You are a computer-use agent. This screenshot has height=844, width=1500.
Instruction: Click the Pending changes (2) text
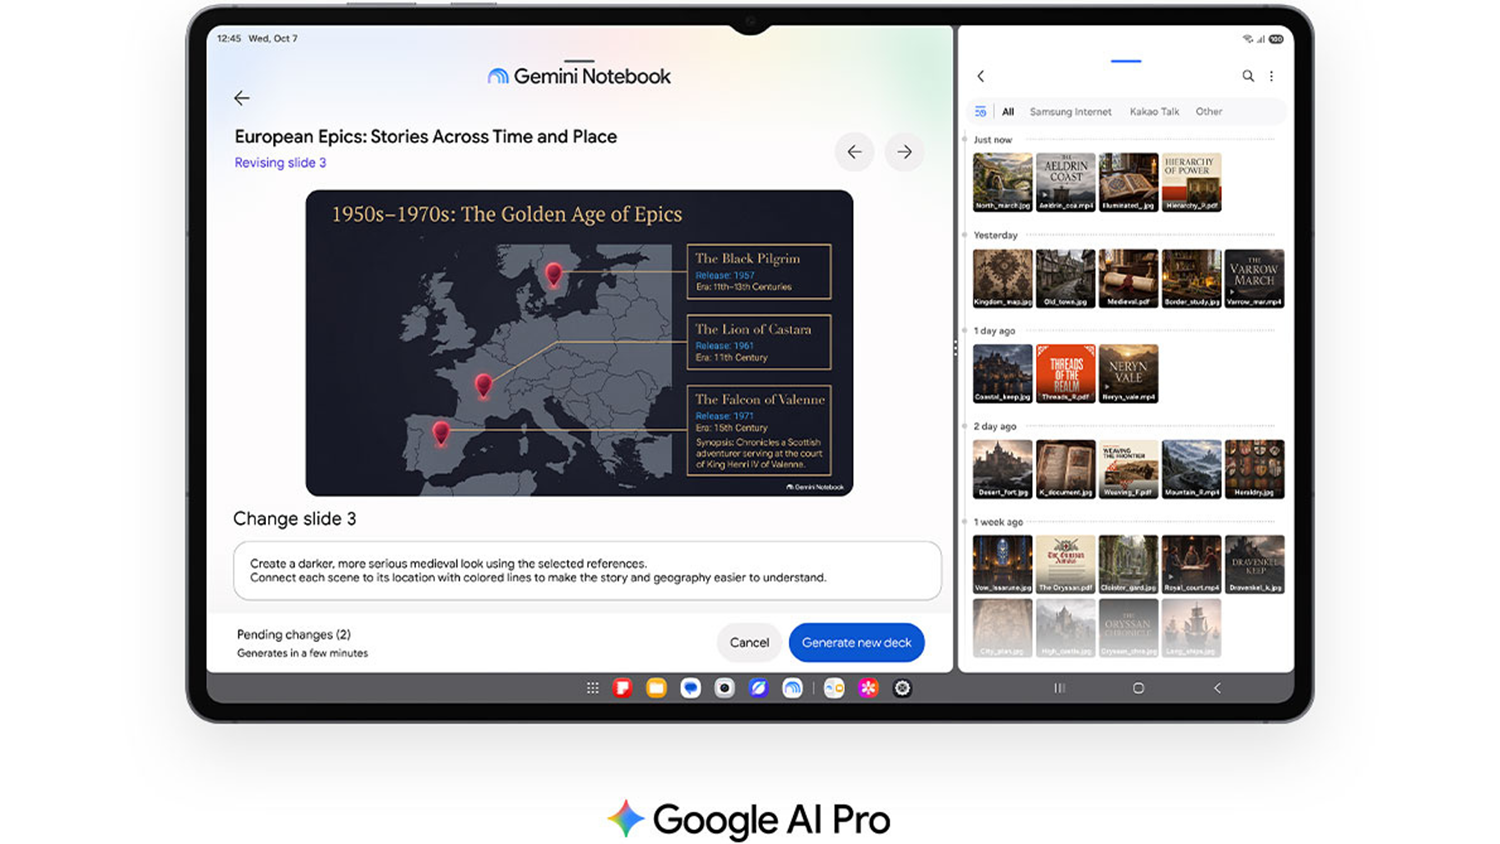point(294,634)
